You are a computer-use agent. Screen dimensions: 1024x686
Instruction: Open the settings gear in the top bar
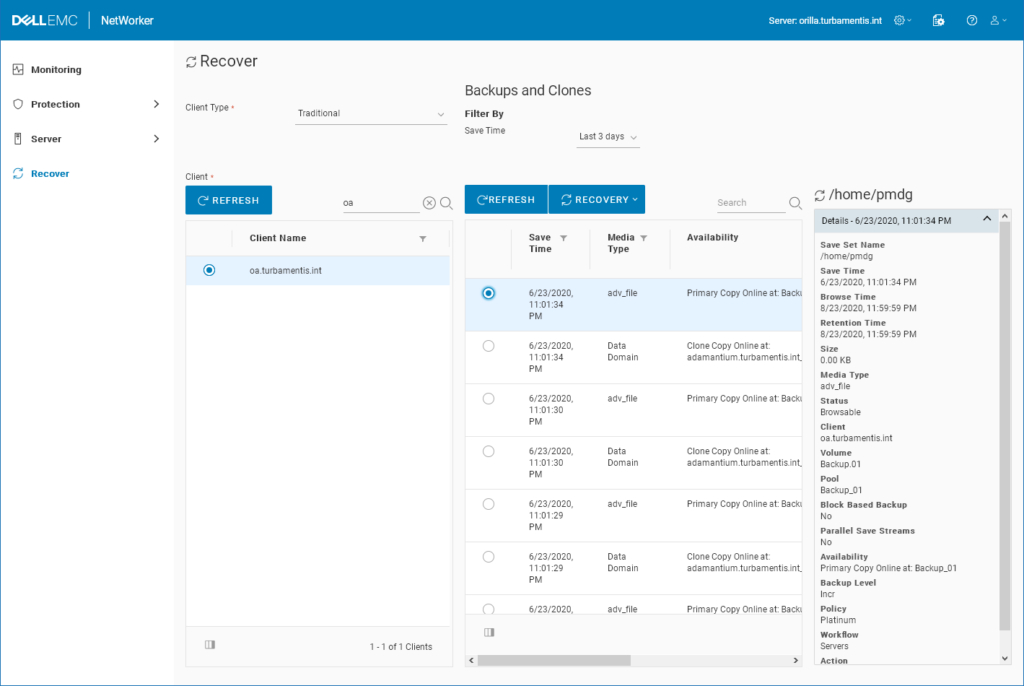click(898, 19)
